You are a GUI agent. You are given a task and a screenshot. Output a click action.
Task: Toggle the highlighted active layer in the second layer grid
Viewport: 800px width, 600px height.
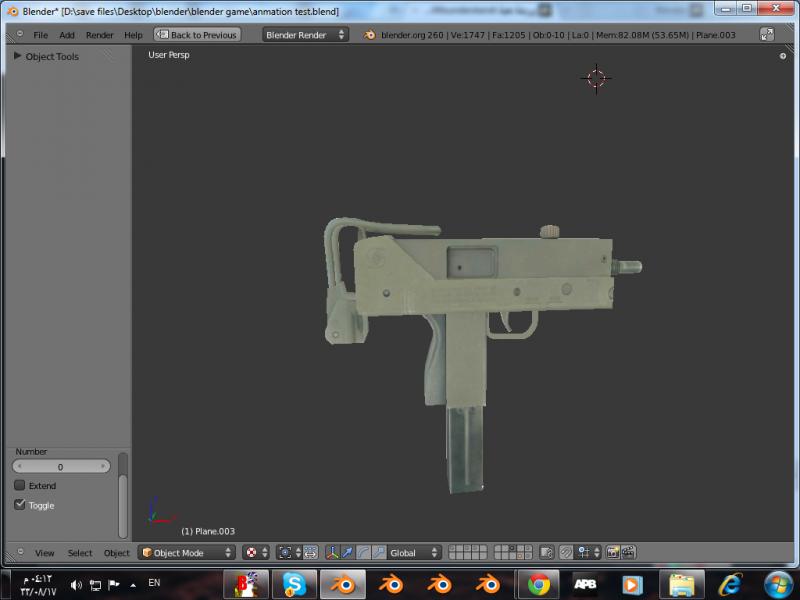(512, 549)
